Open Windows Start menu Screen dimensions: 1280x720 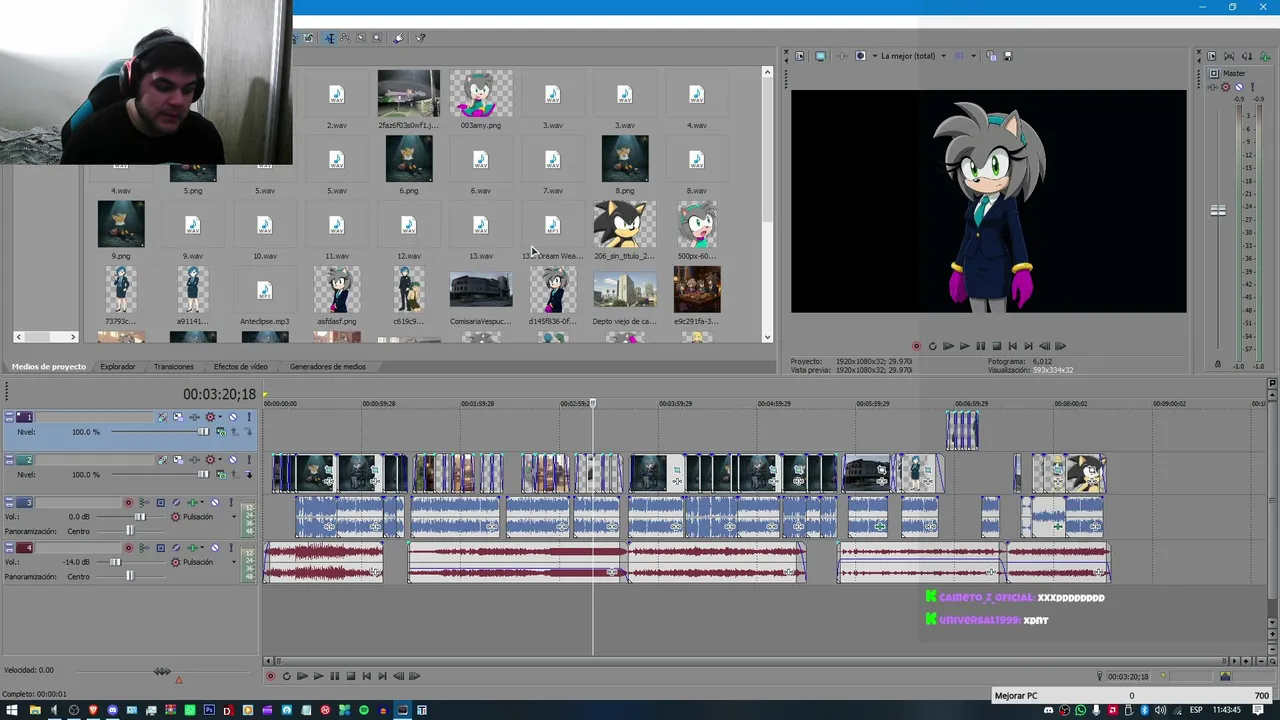[13, 710]
